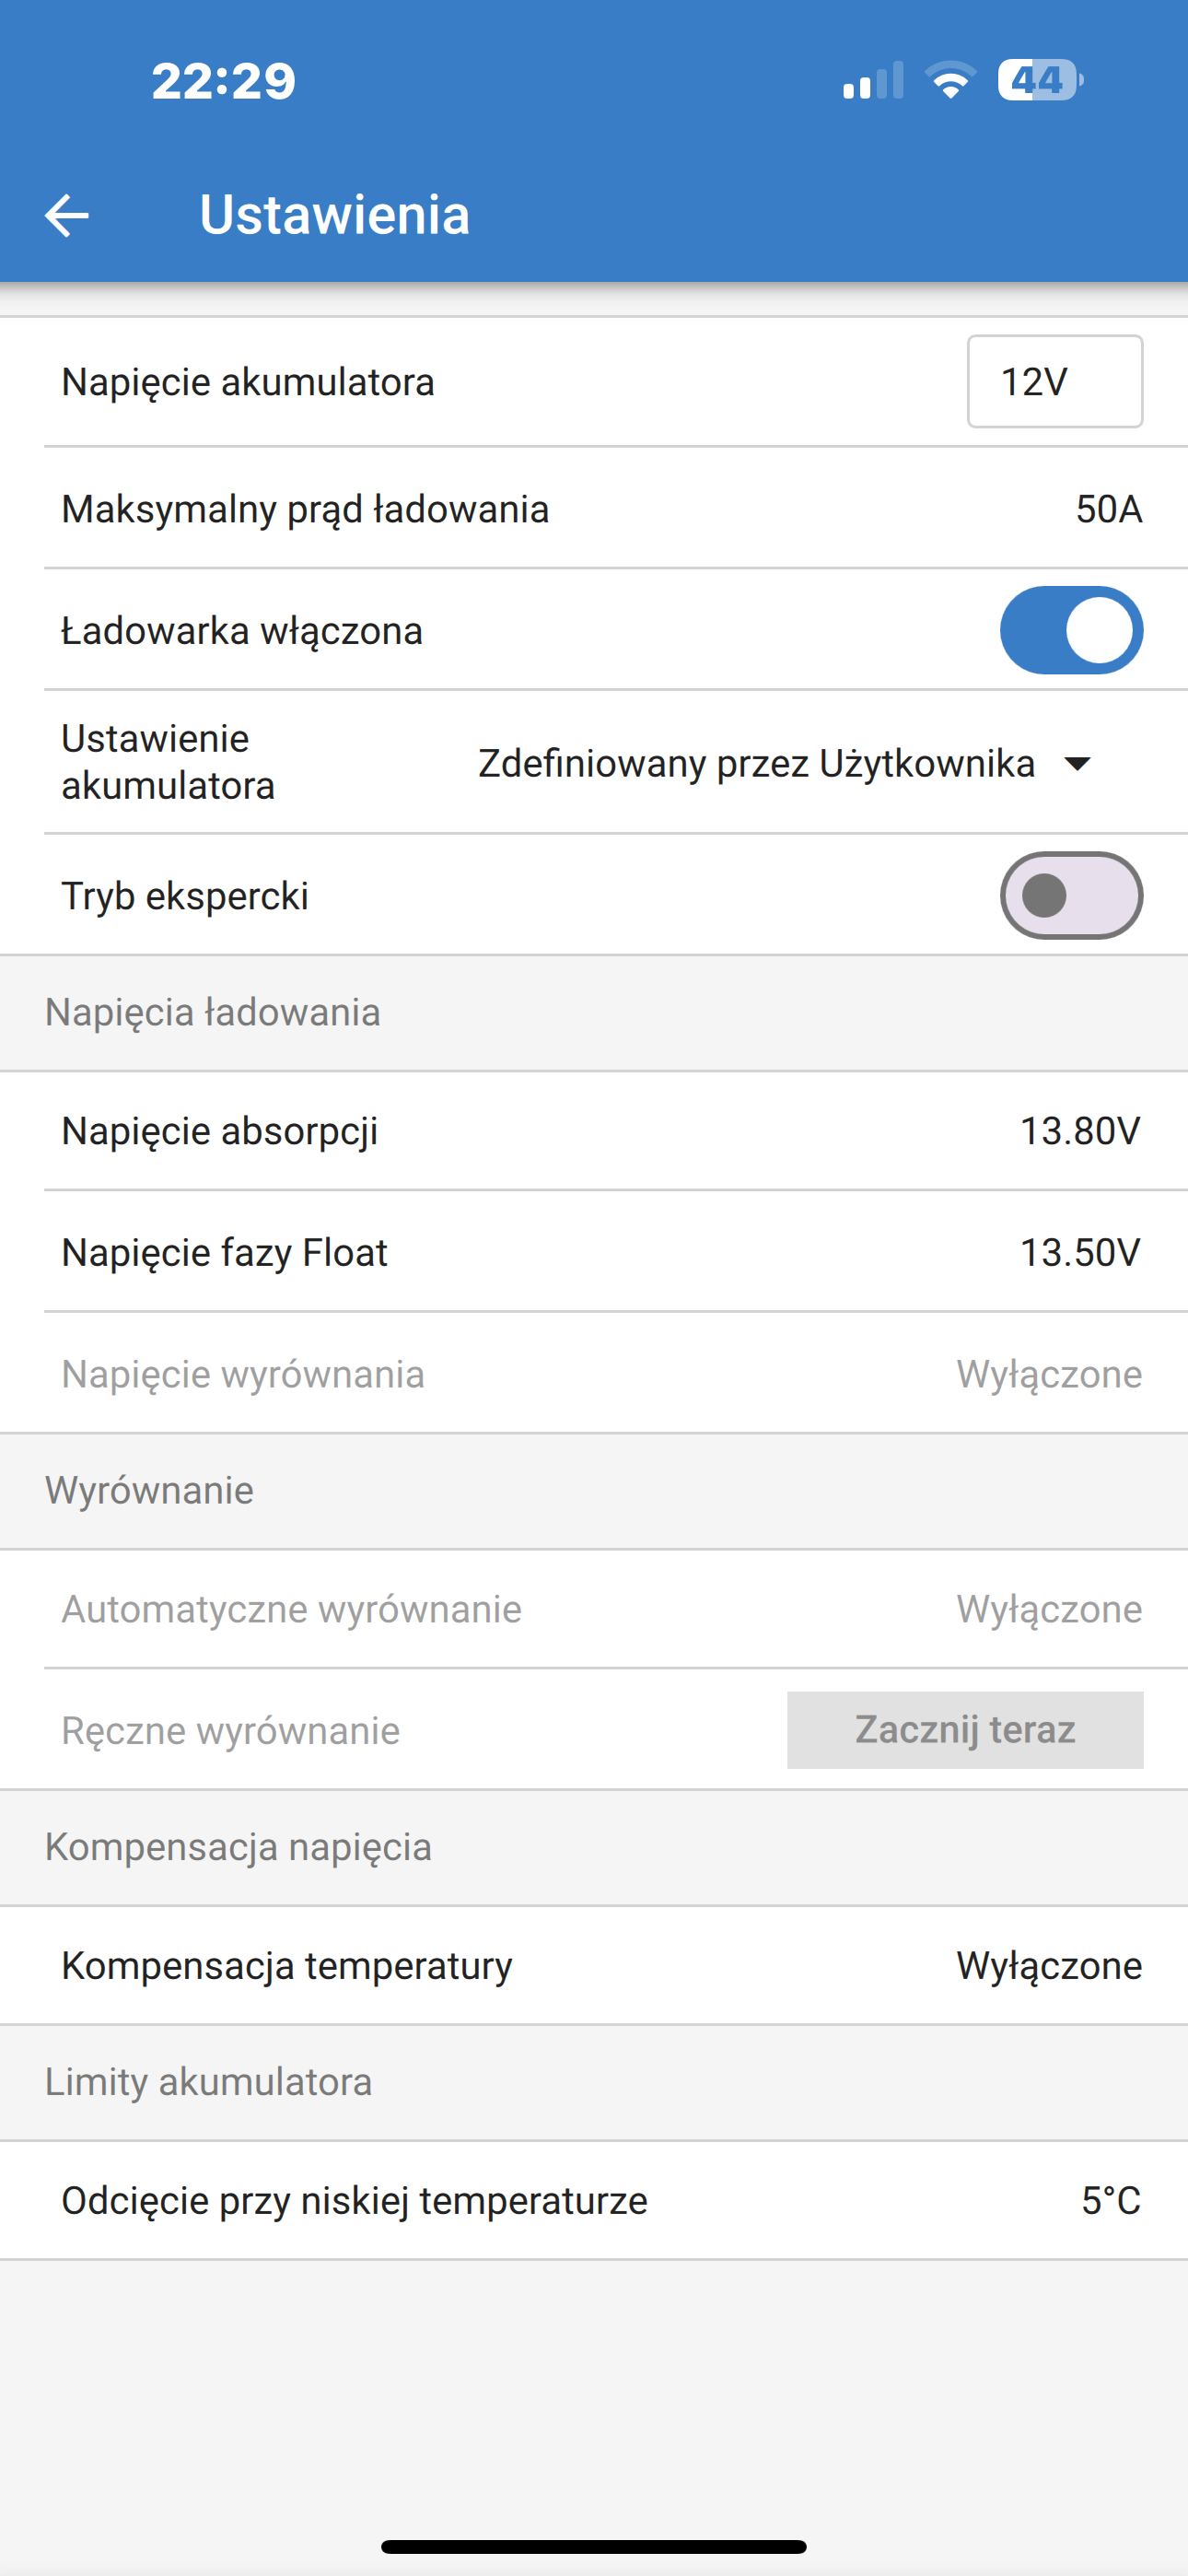Open Kompensacja temperatury setting
The height and width of the screenshot is (2576, 1188).
click(594, 1965)
